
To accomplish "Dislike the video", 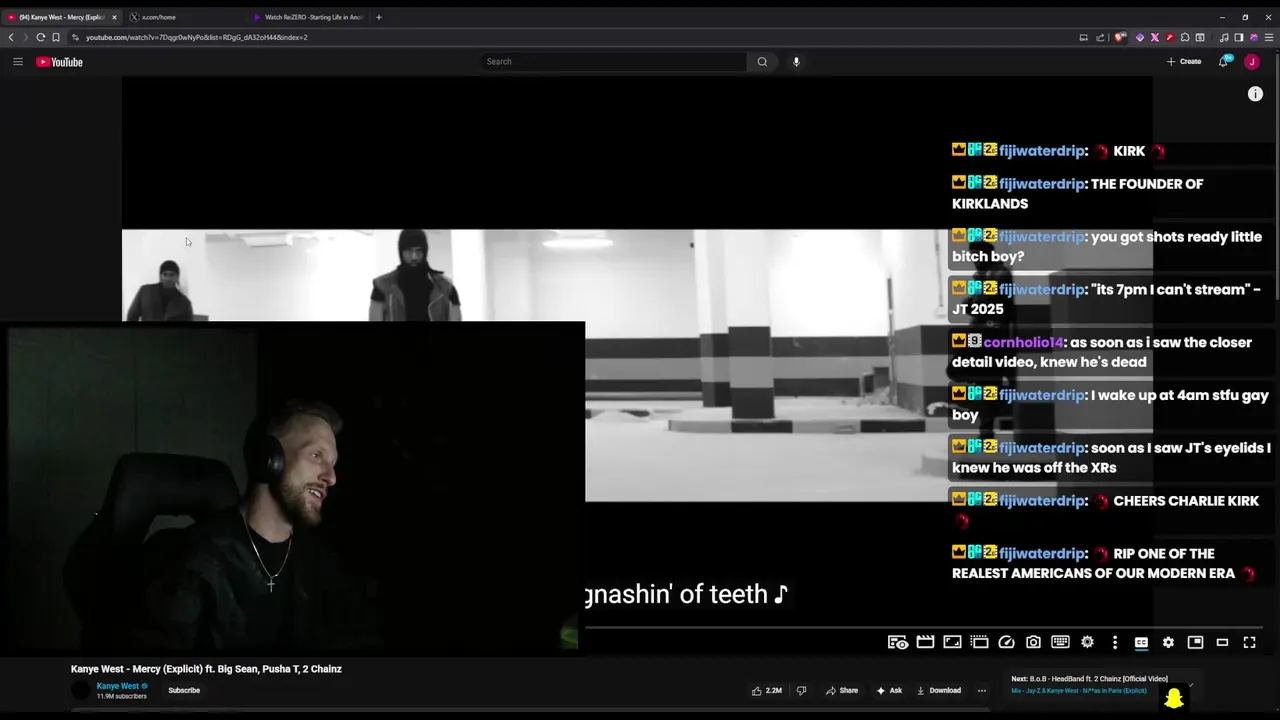I will (x=801, y=690).
